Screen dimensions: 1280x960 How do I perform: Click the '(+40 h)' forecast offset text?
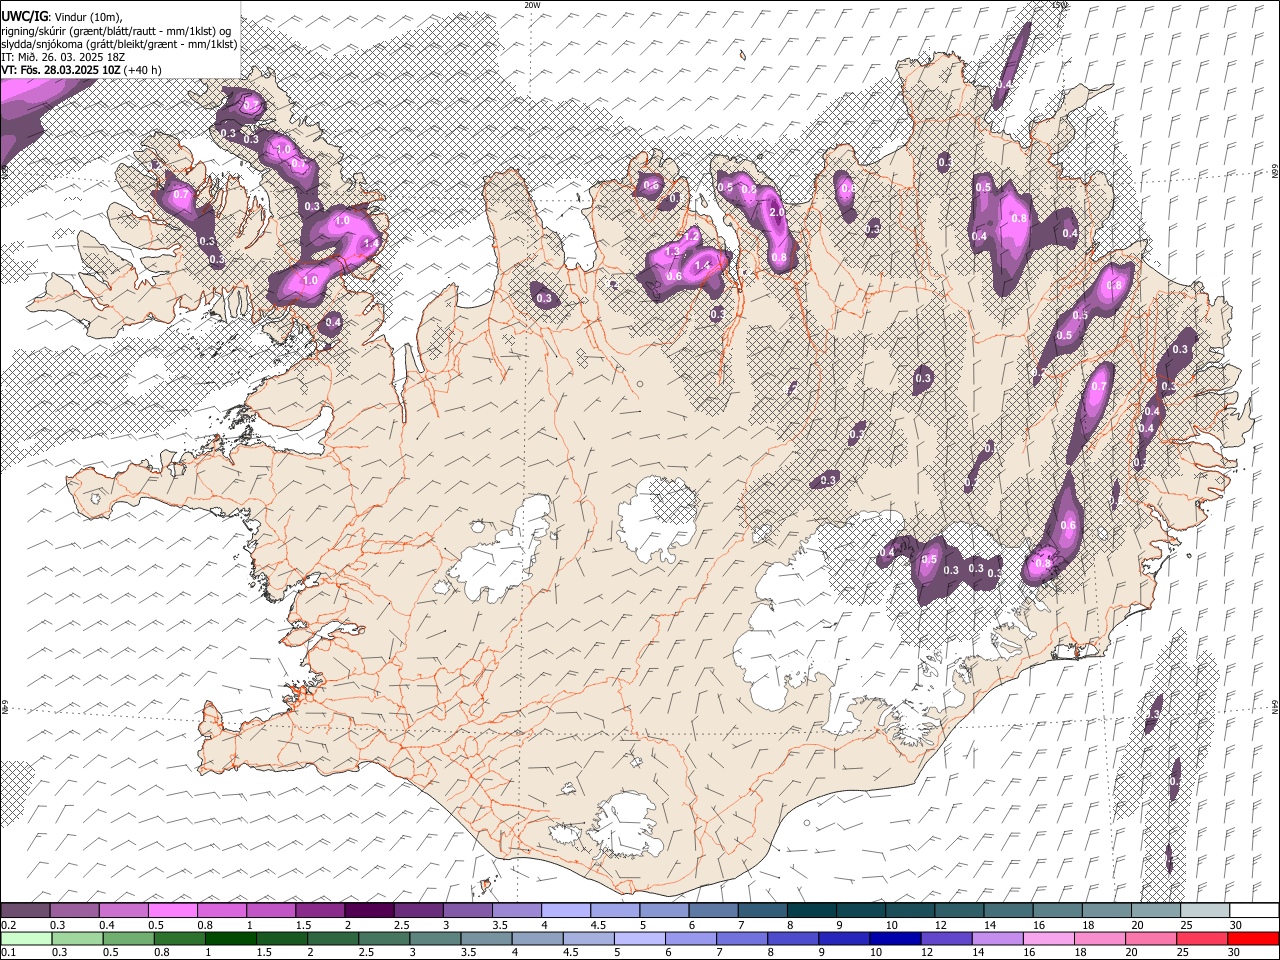pos(142,70)
